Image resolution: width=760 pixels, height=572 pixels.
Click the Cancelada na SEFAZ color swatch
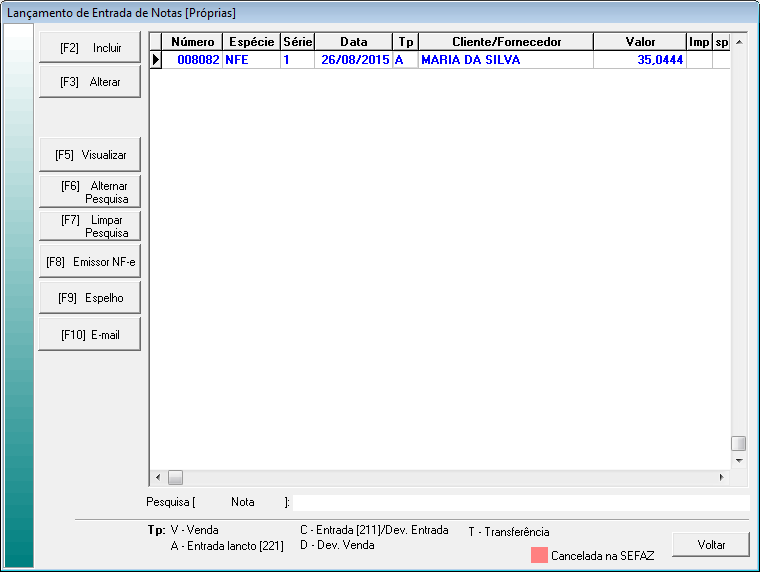539,554
